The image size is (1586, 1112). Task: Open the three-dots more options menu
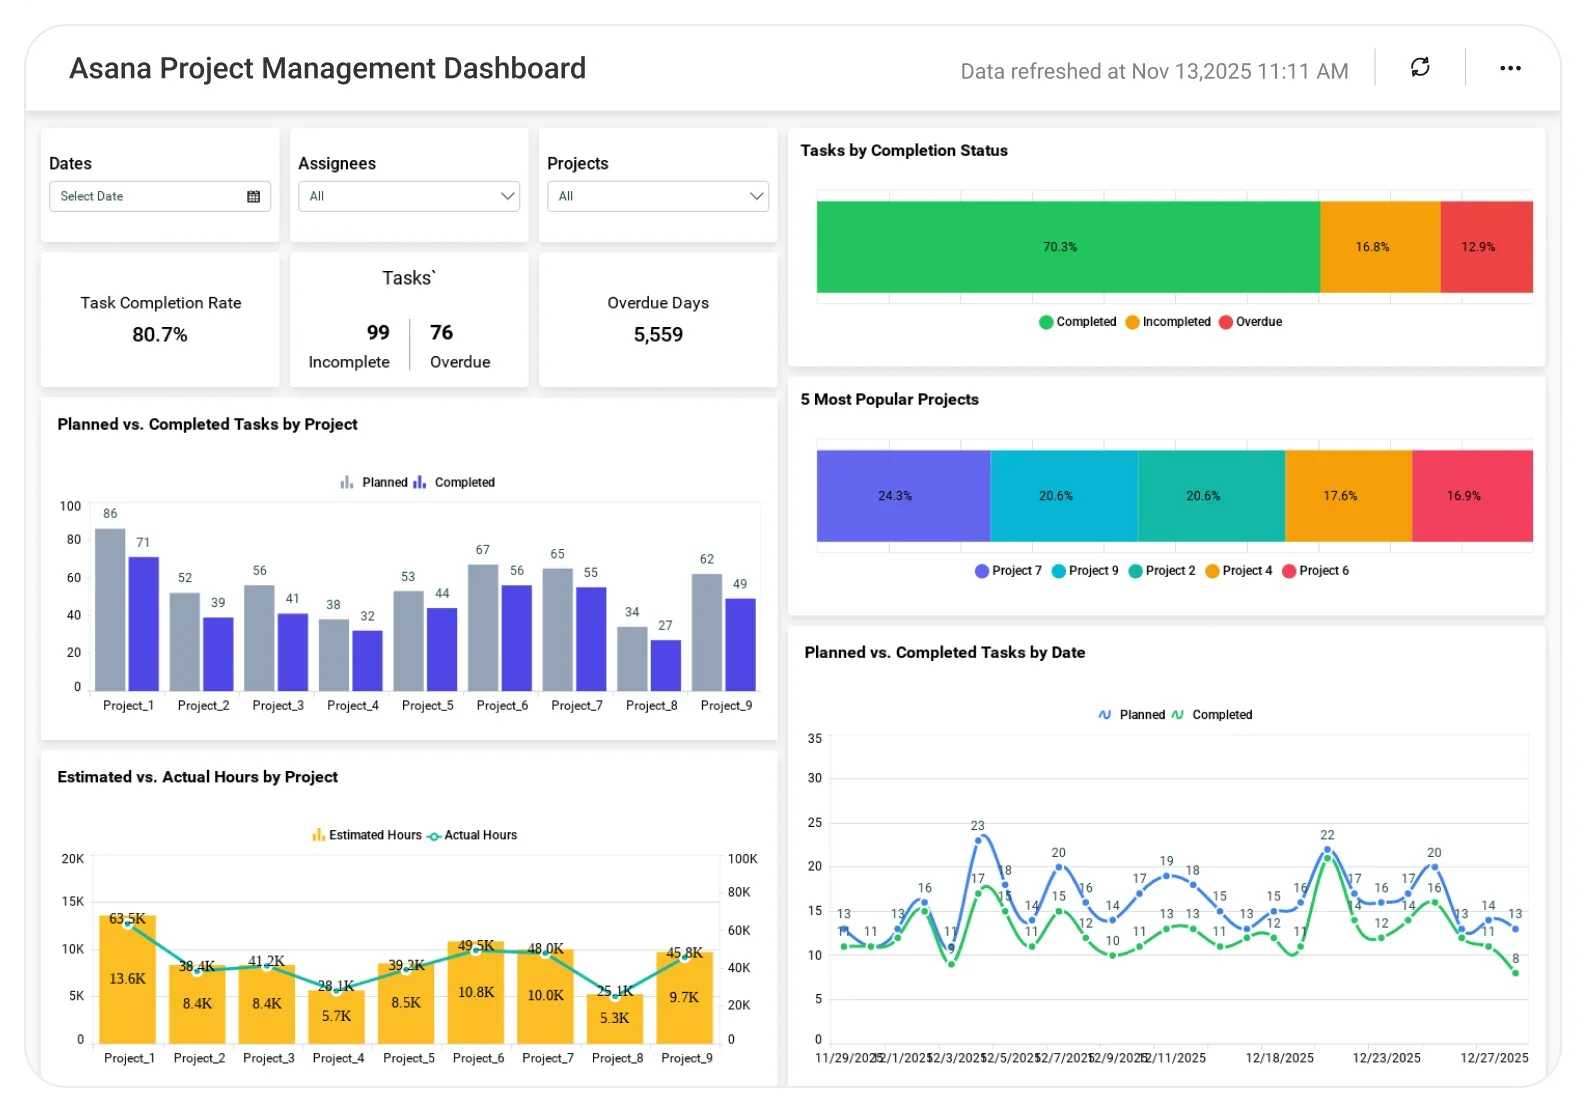(1510, 68)
